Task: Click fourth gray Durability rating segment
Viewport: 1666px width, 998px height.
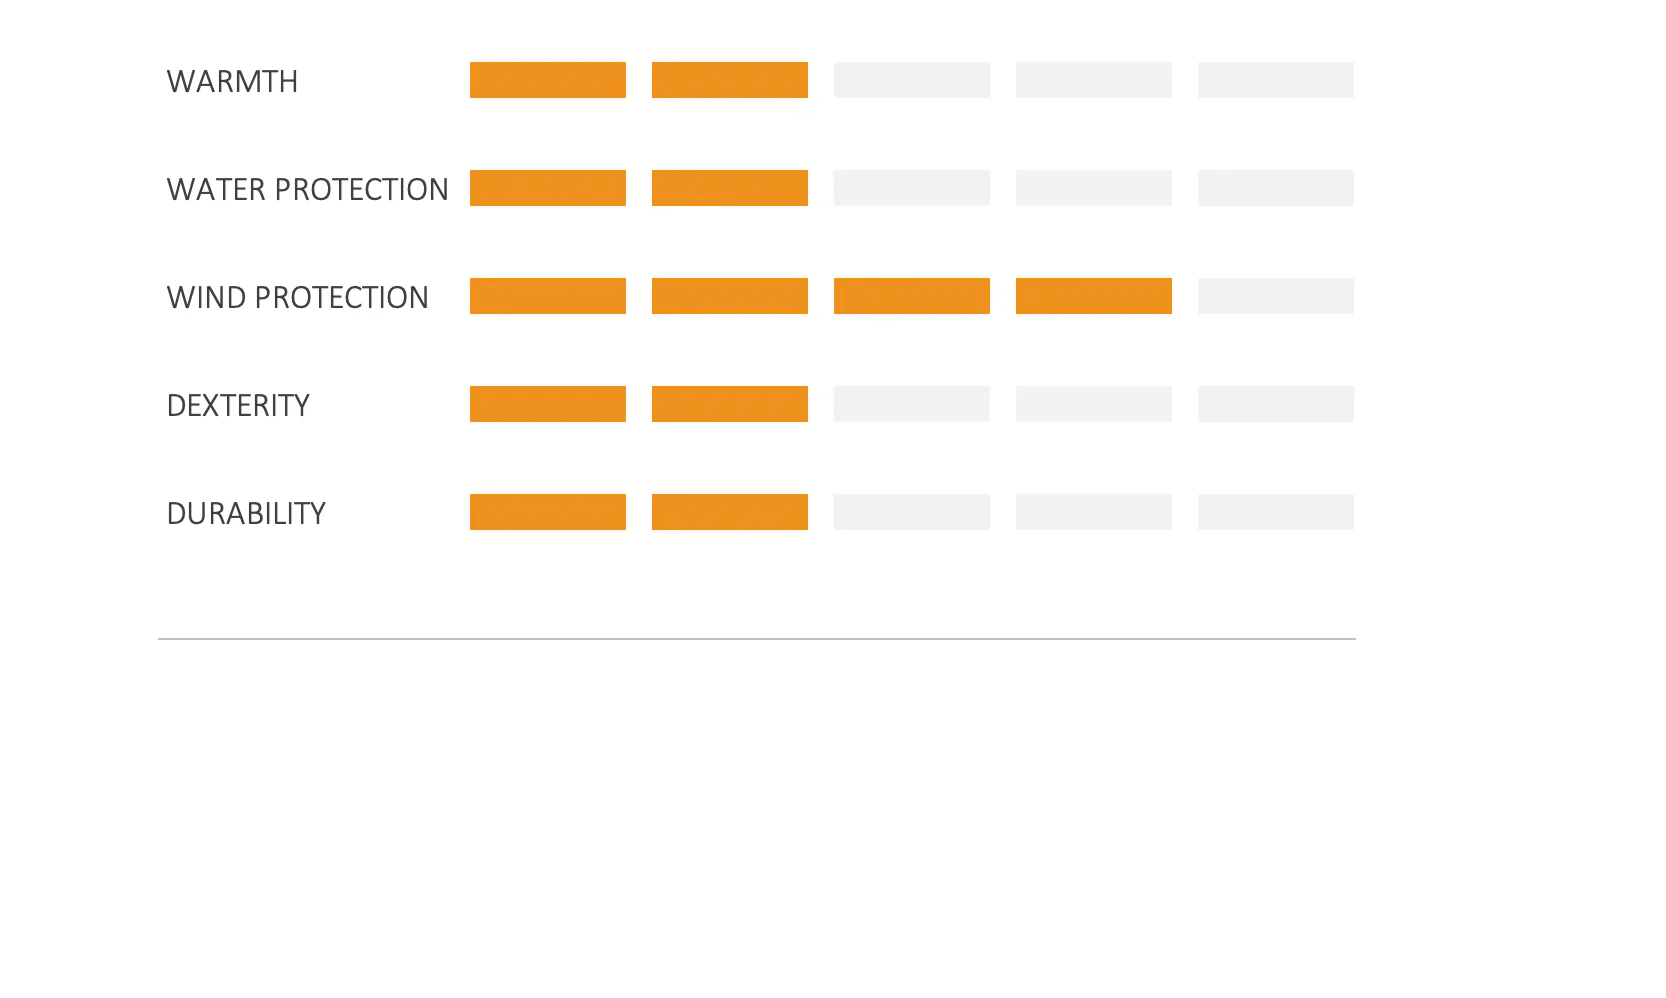Action: tap(1094, 512)
